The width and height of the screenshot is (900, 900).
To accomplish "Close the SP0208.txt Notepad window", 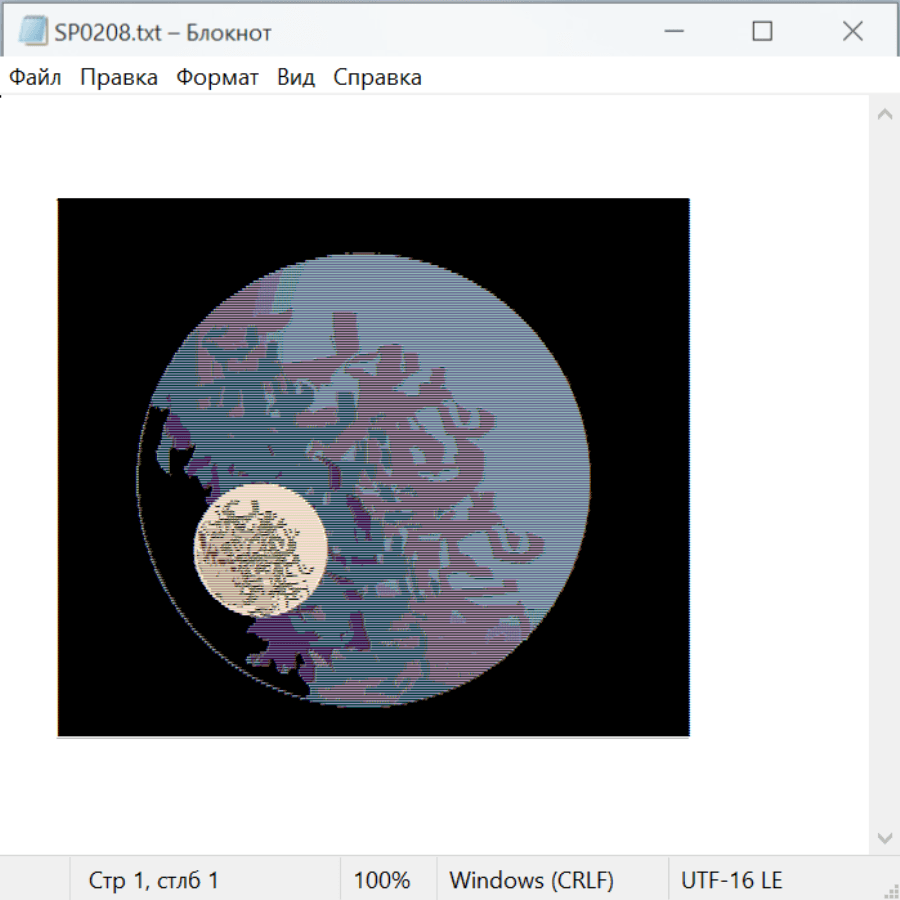I will (852, 32).
